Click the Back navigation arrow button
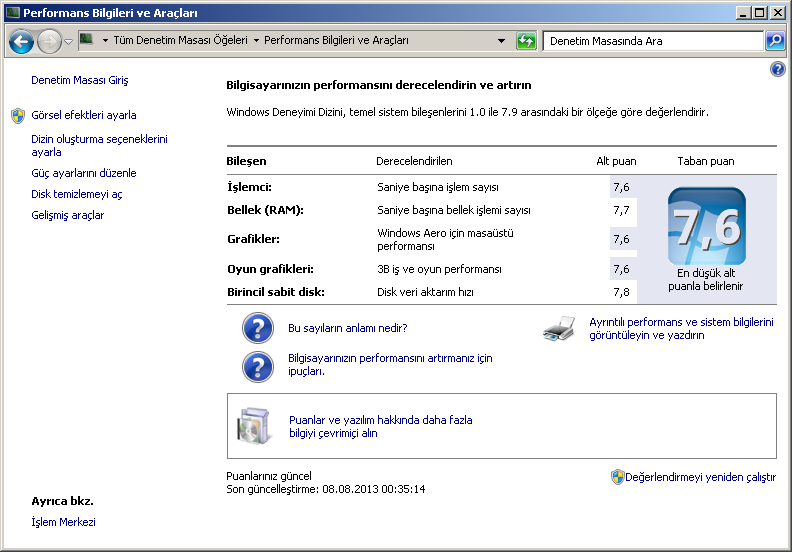 22,41
